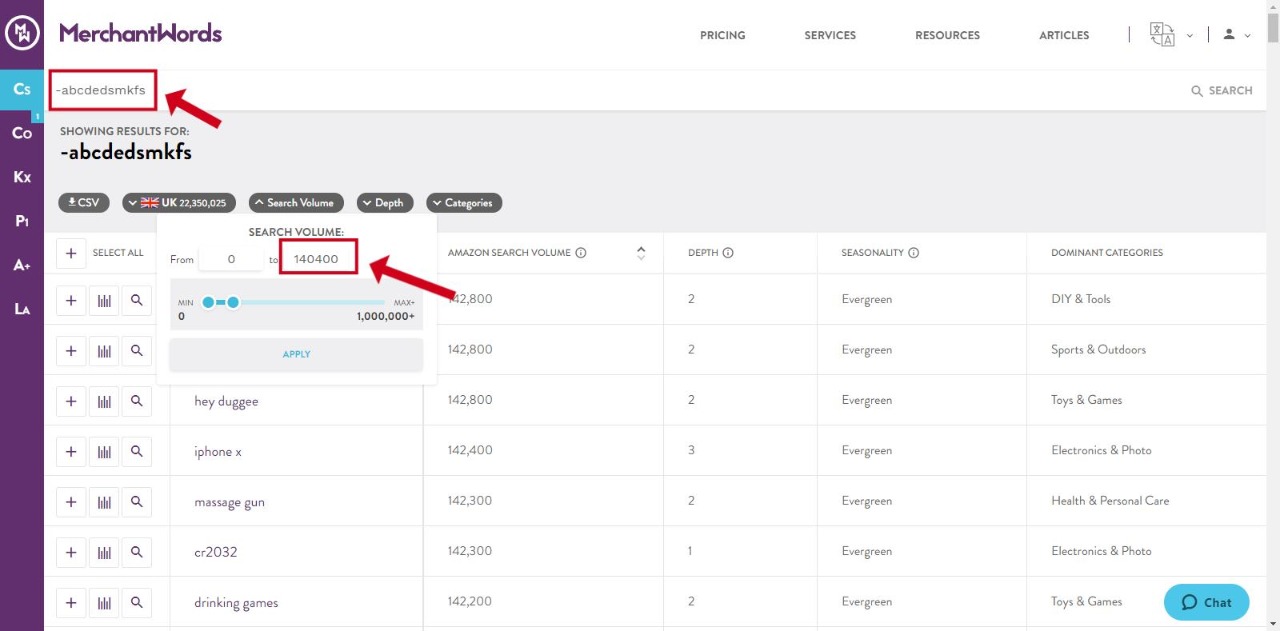Add the cr2032 keyword with plus button
The width and height of the screenshot is (1280, 631).
pos(71,552)
